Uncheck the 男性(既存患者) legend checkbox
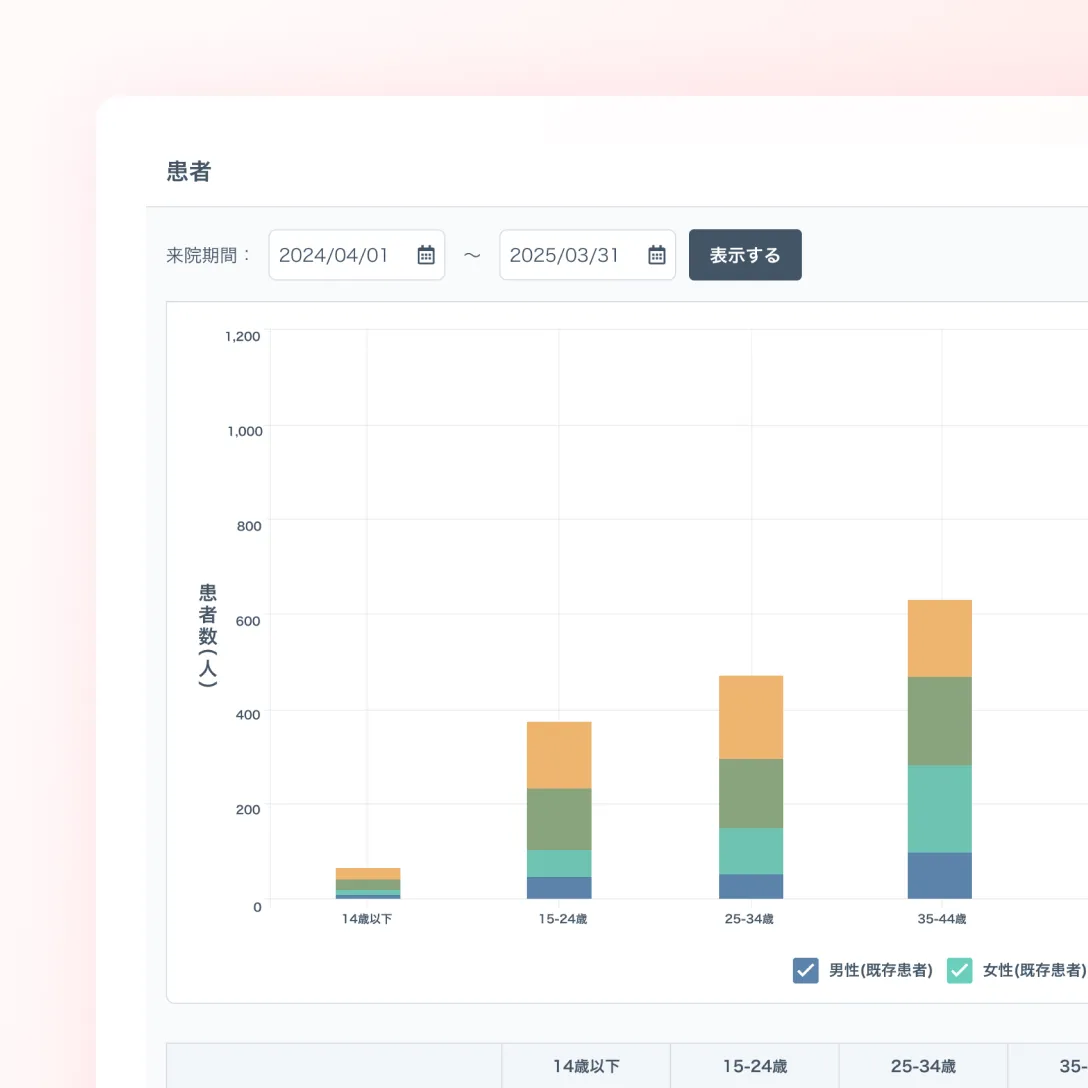Image resolution: width=1088 pixels, height=1088 pixels. pos(806,970)
